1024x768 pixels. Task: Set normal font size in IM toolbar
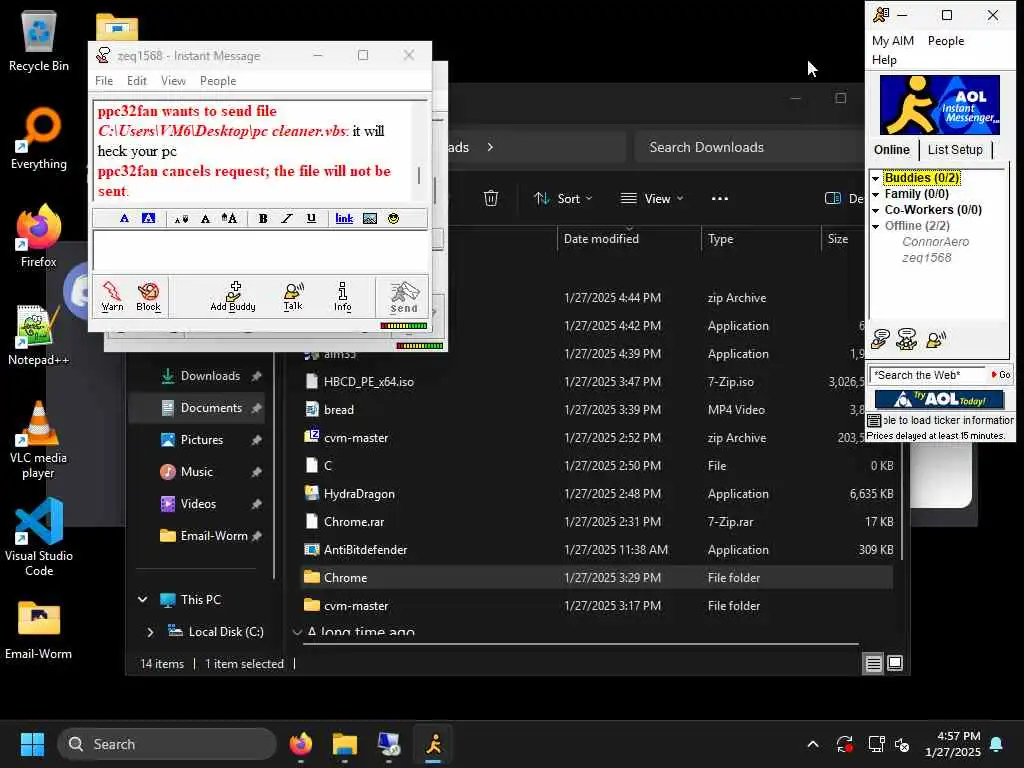coord(205,219)
